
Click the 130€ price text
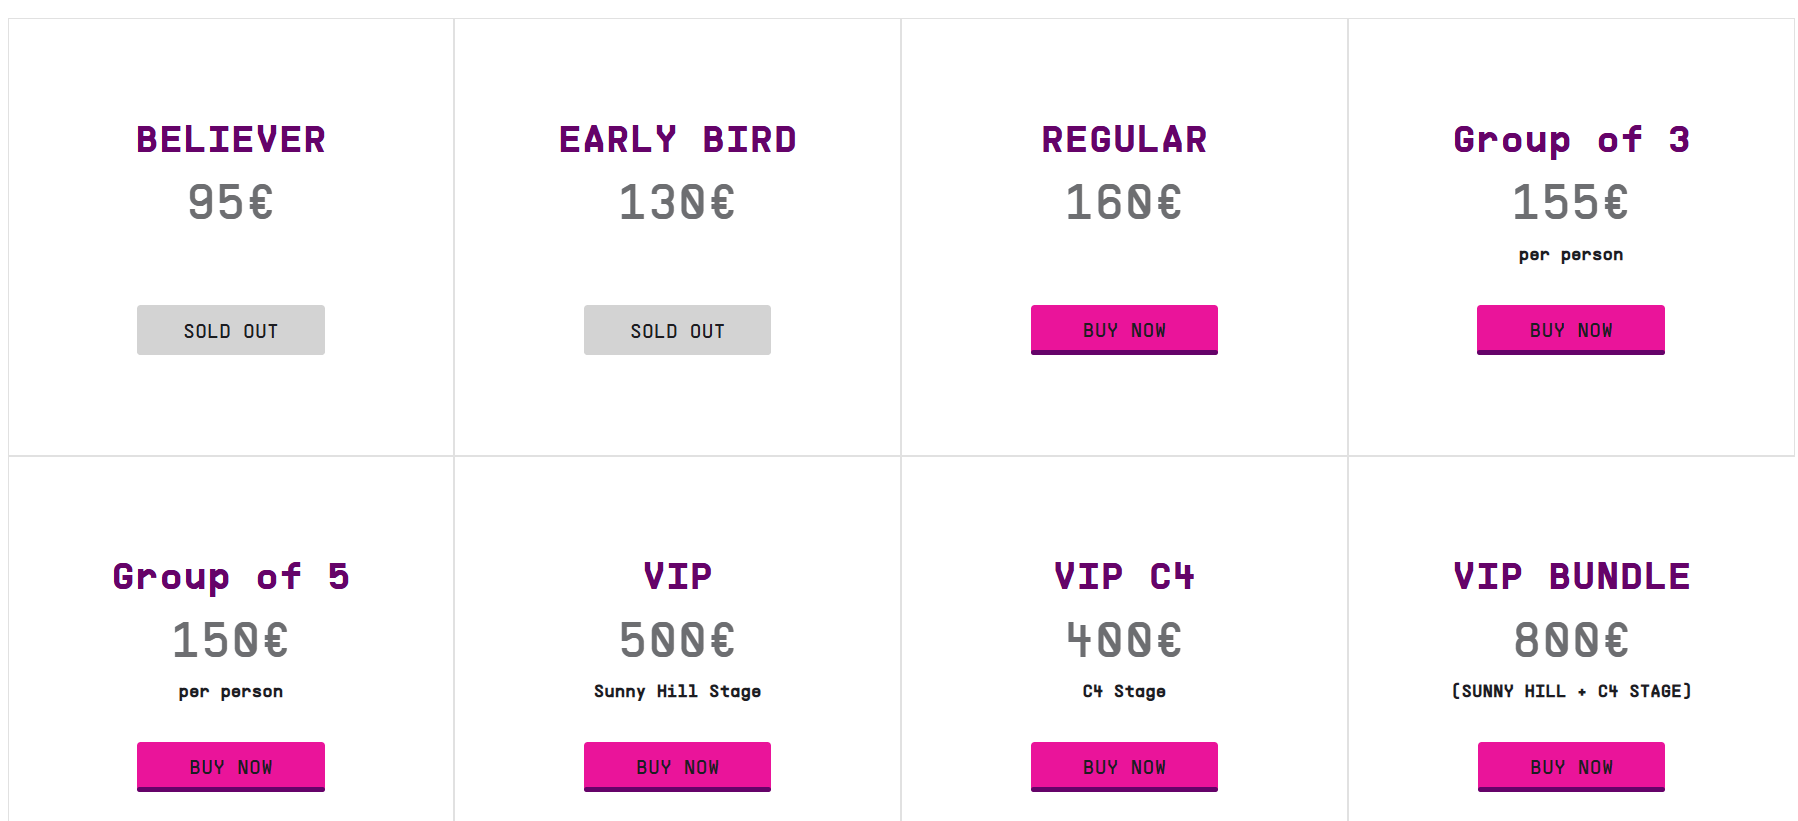click(x=677, y=203)
